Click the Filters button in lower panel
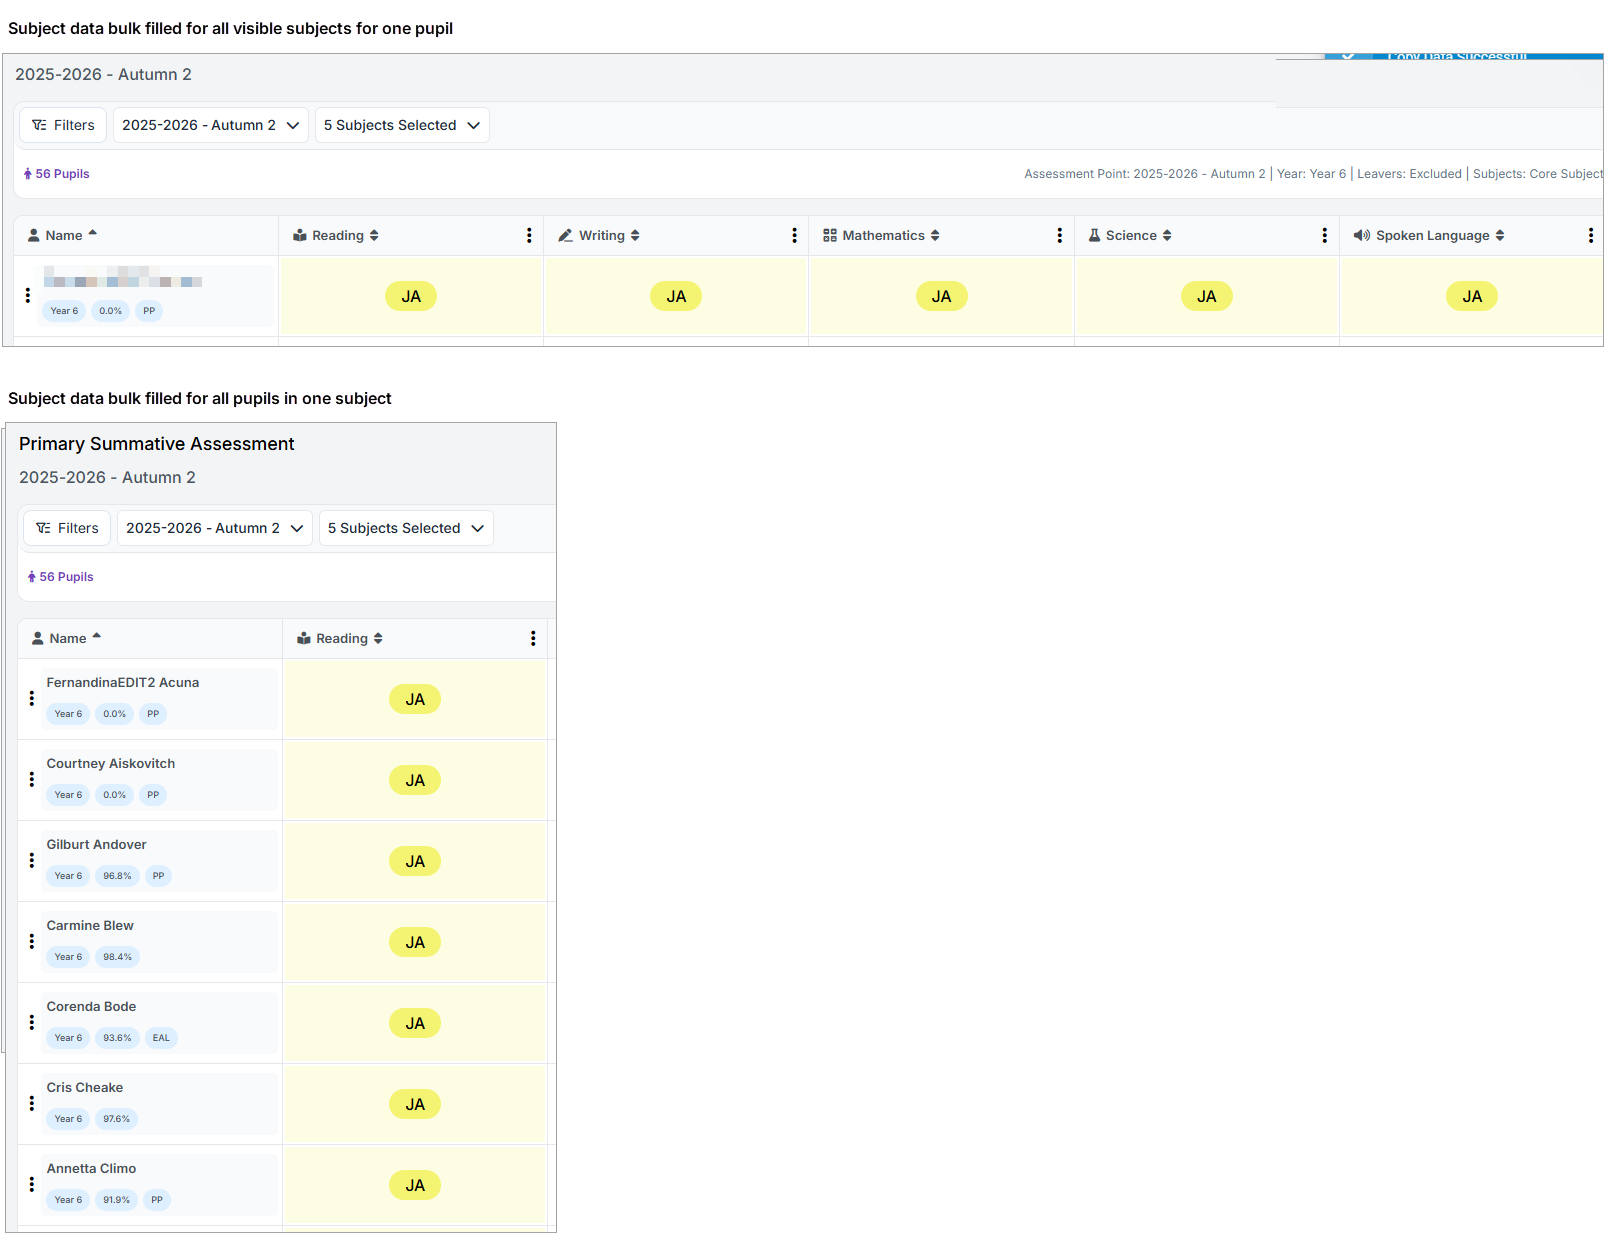 pos(67,528)
